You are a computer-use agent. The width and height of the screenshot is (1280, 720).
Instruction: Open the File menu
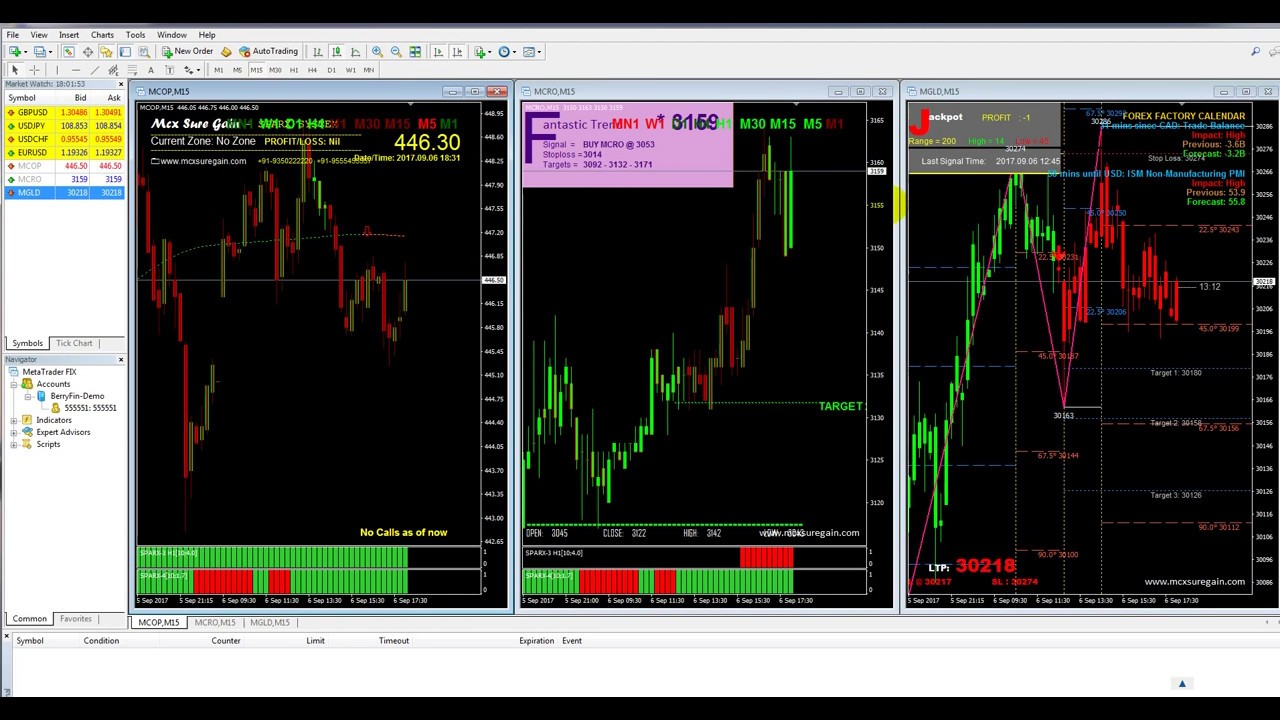(13, 35)
